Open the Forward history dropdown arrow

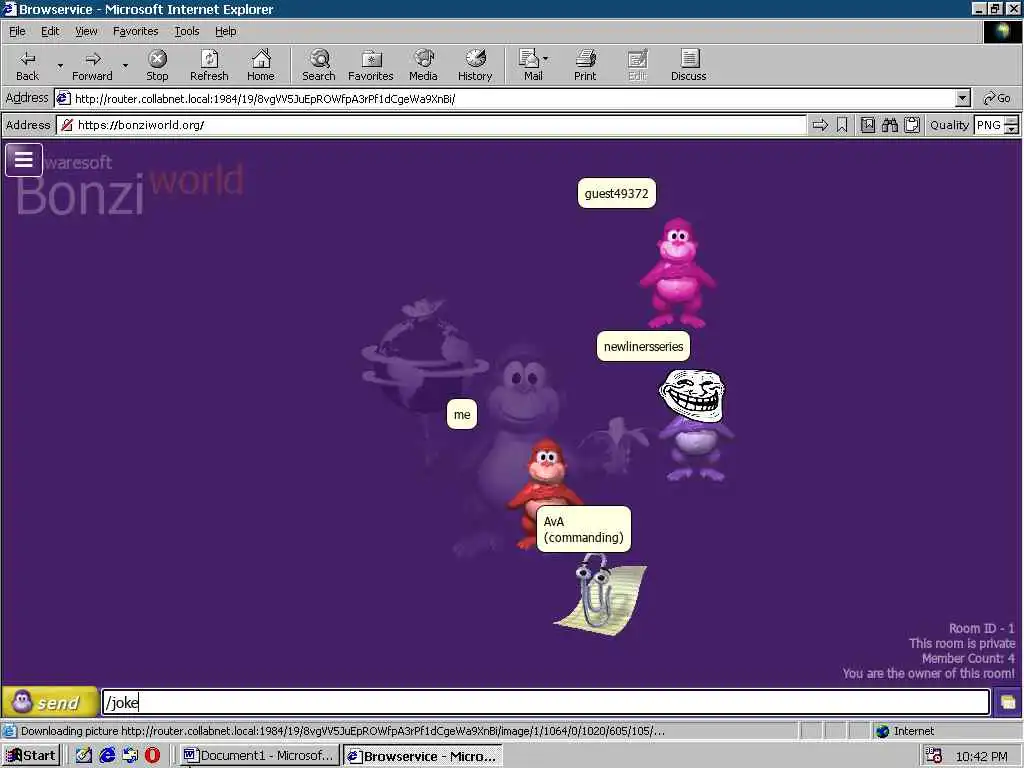[x=125, y=65]
